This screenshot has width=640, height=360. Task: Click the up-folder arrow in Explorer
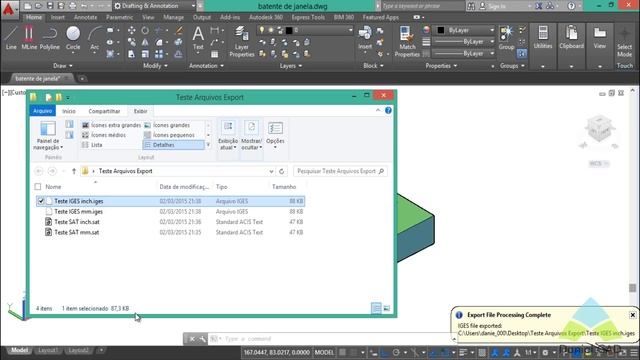pyautogui.click(x=74, y=171)
